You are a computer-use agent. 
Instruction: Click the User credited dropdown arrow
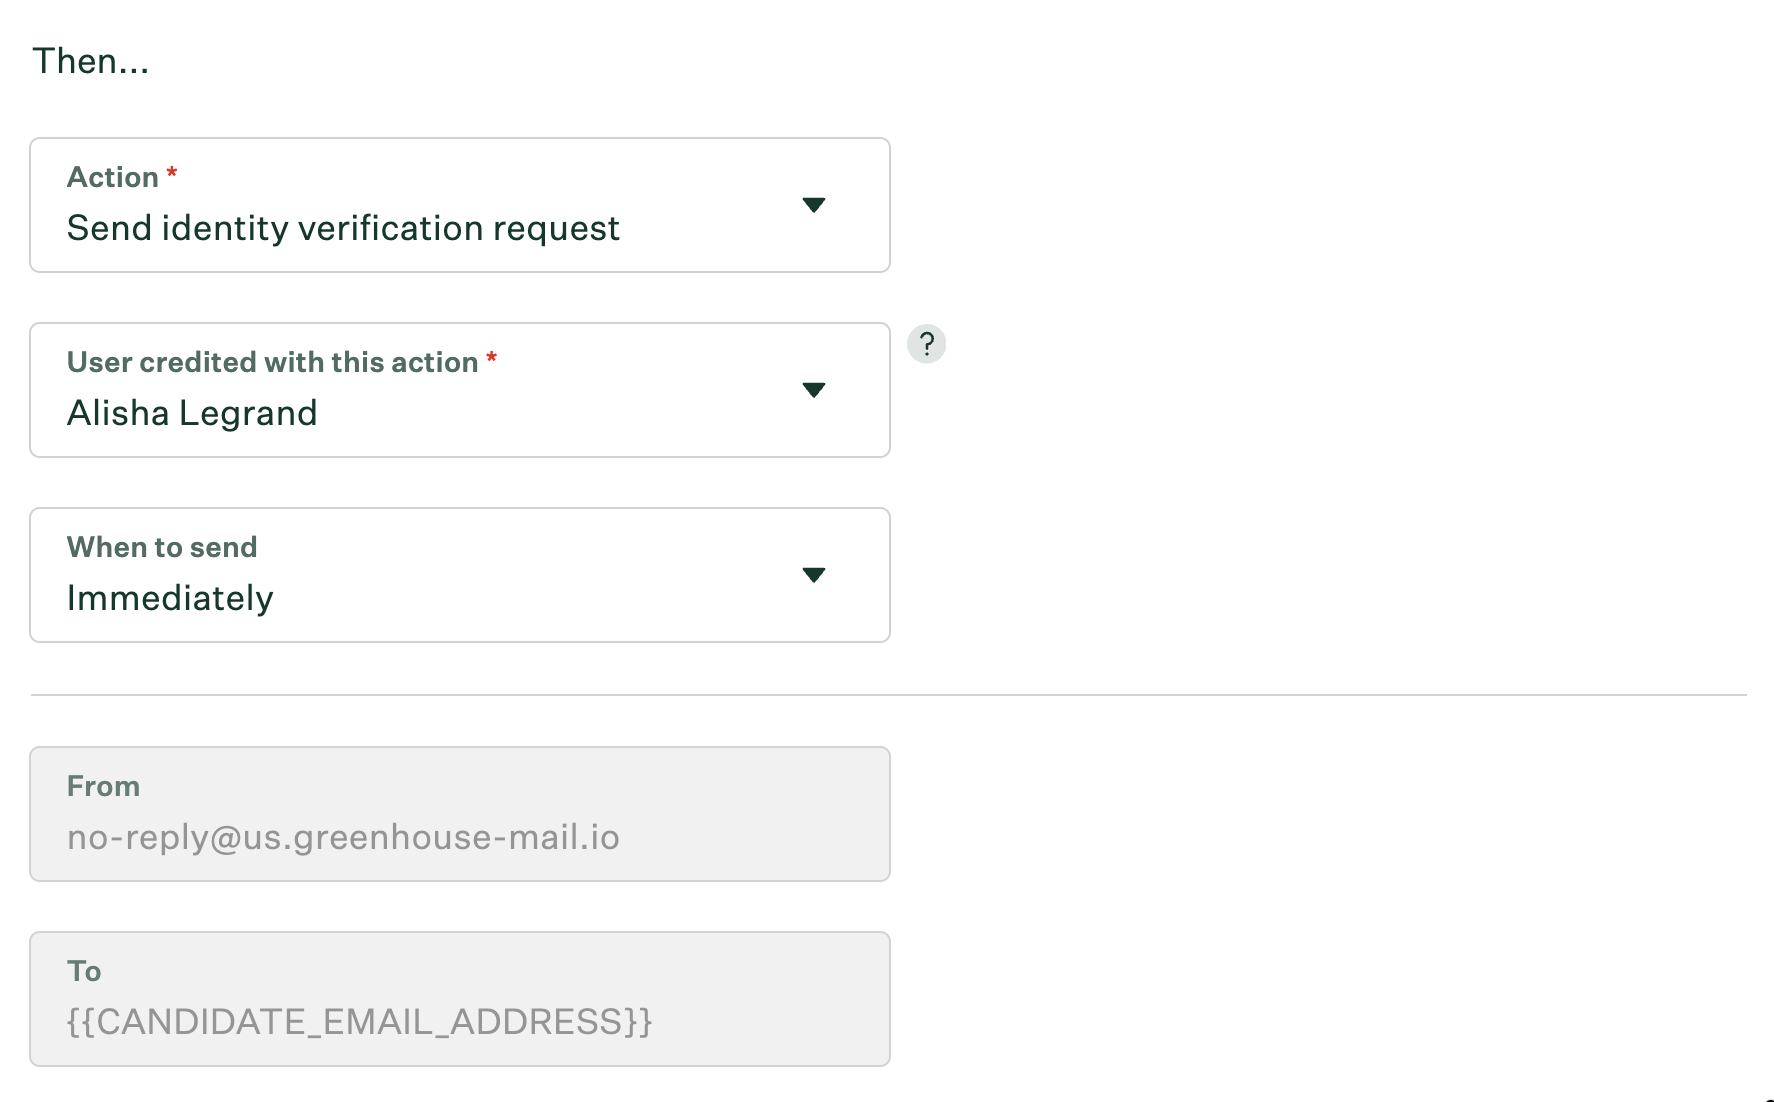pos(814,390)
